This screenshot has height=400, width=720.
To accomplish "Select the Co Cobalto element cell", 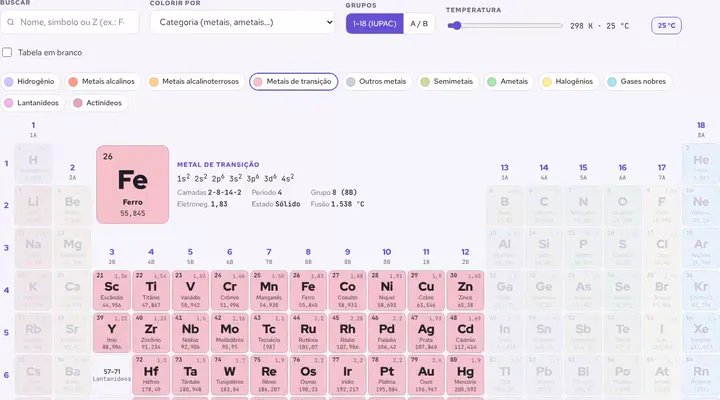I will [348, 290].
